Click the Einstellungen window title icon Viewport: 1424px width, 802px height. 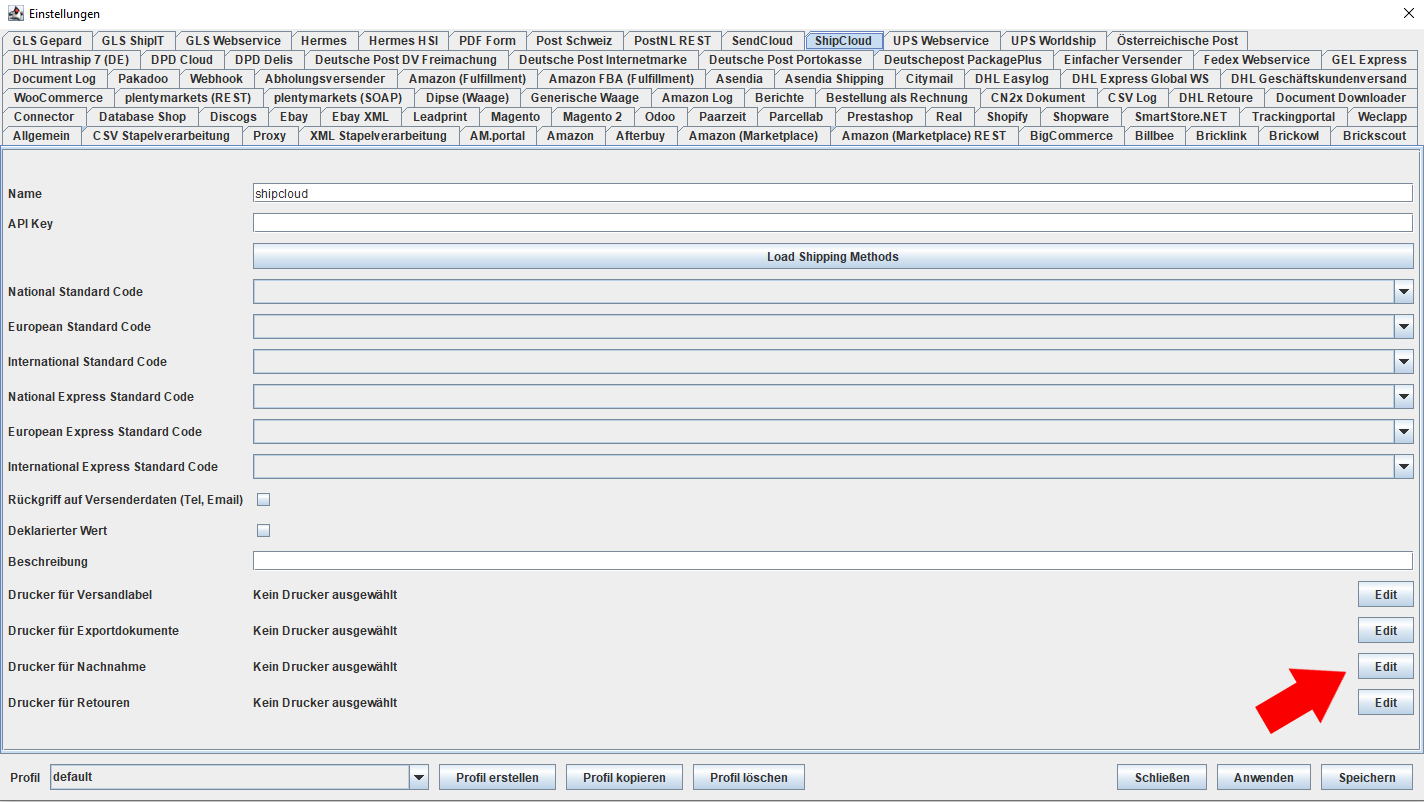pos(15,14)
